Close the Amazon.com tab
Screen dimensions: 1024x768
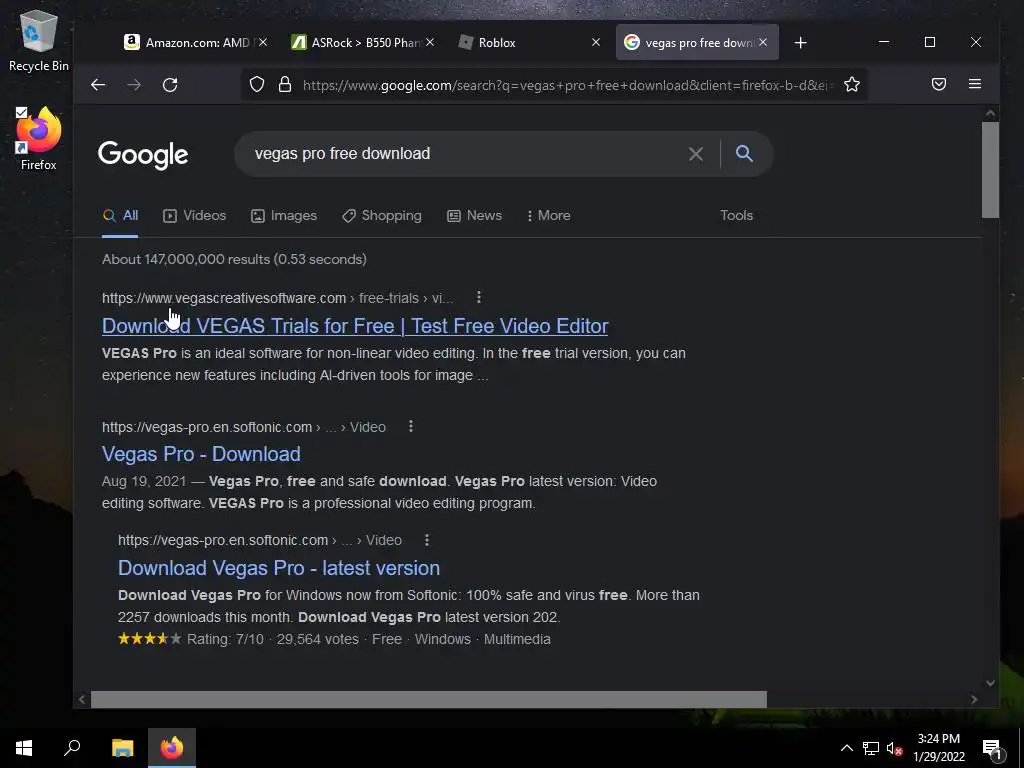[x=263, y=42]
